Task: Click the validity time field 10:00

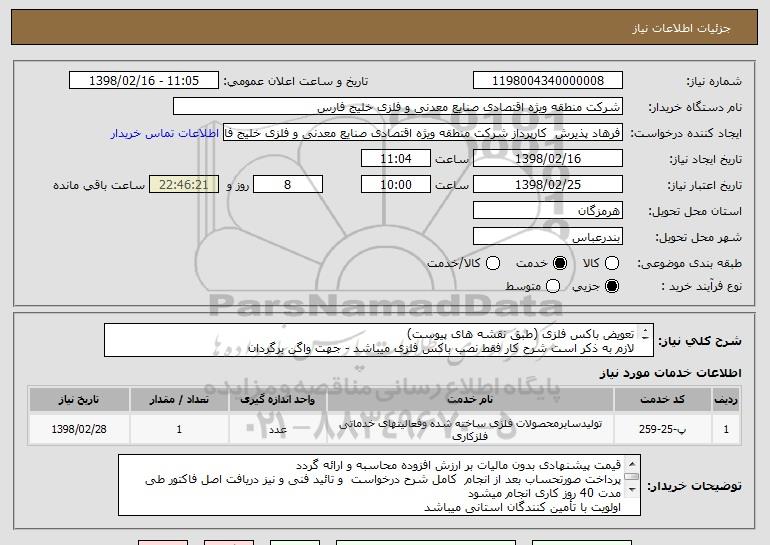Action: 396,185
